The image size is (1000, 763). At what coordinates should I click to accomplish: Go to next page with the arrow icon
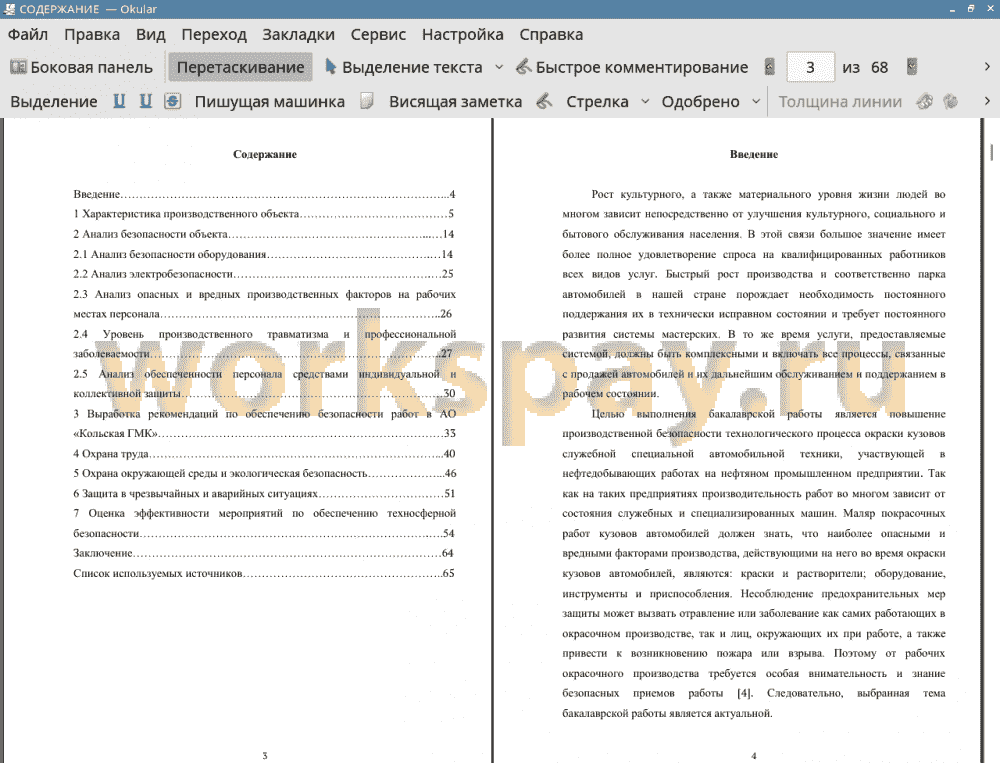pyautogui.click(x=912, y=67)
